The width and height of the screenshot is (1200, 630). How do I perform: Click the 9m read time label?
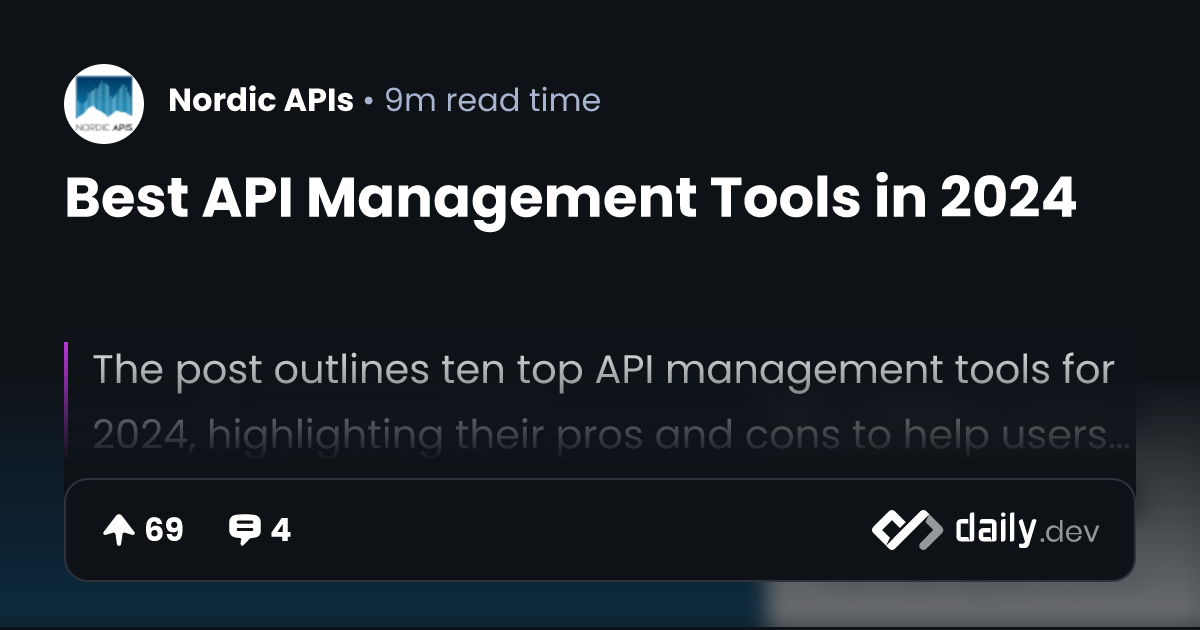point(492,100)
